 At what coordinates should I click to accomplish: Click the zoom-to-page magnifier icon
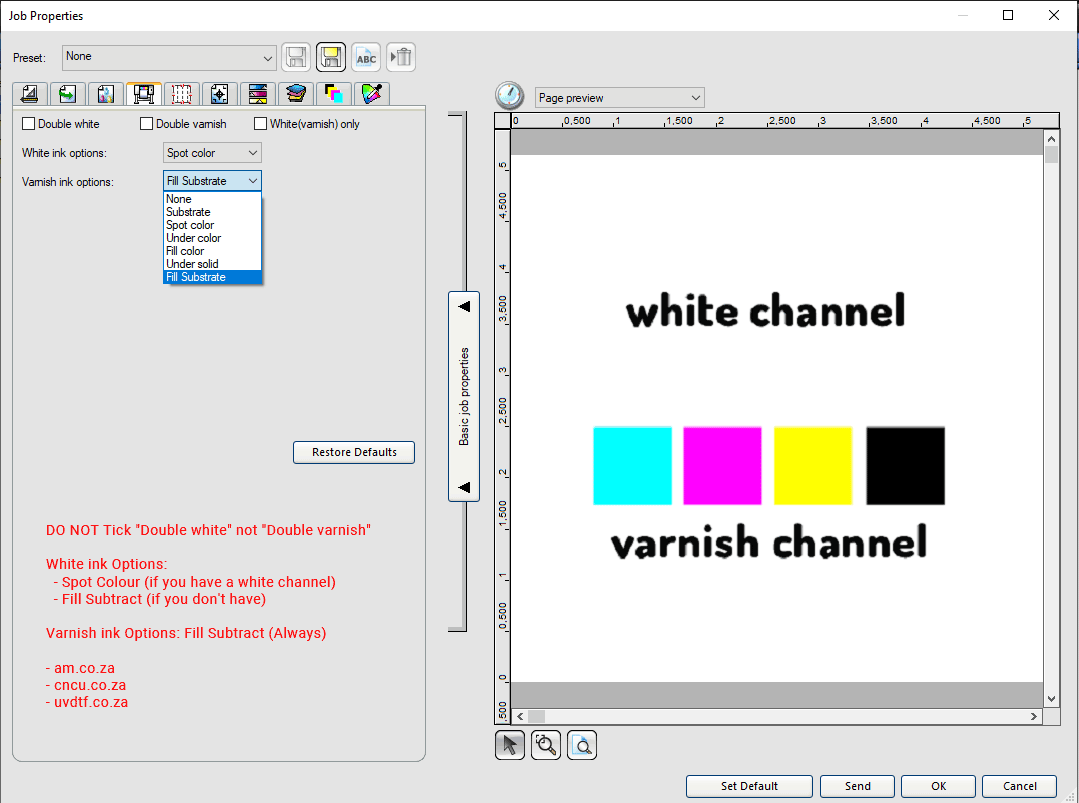582,745
